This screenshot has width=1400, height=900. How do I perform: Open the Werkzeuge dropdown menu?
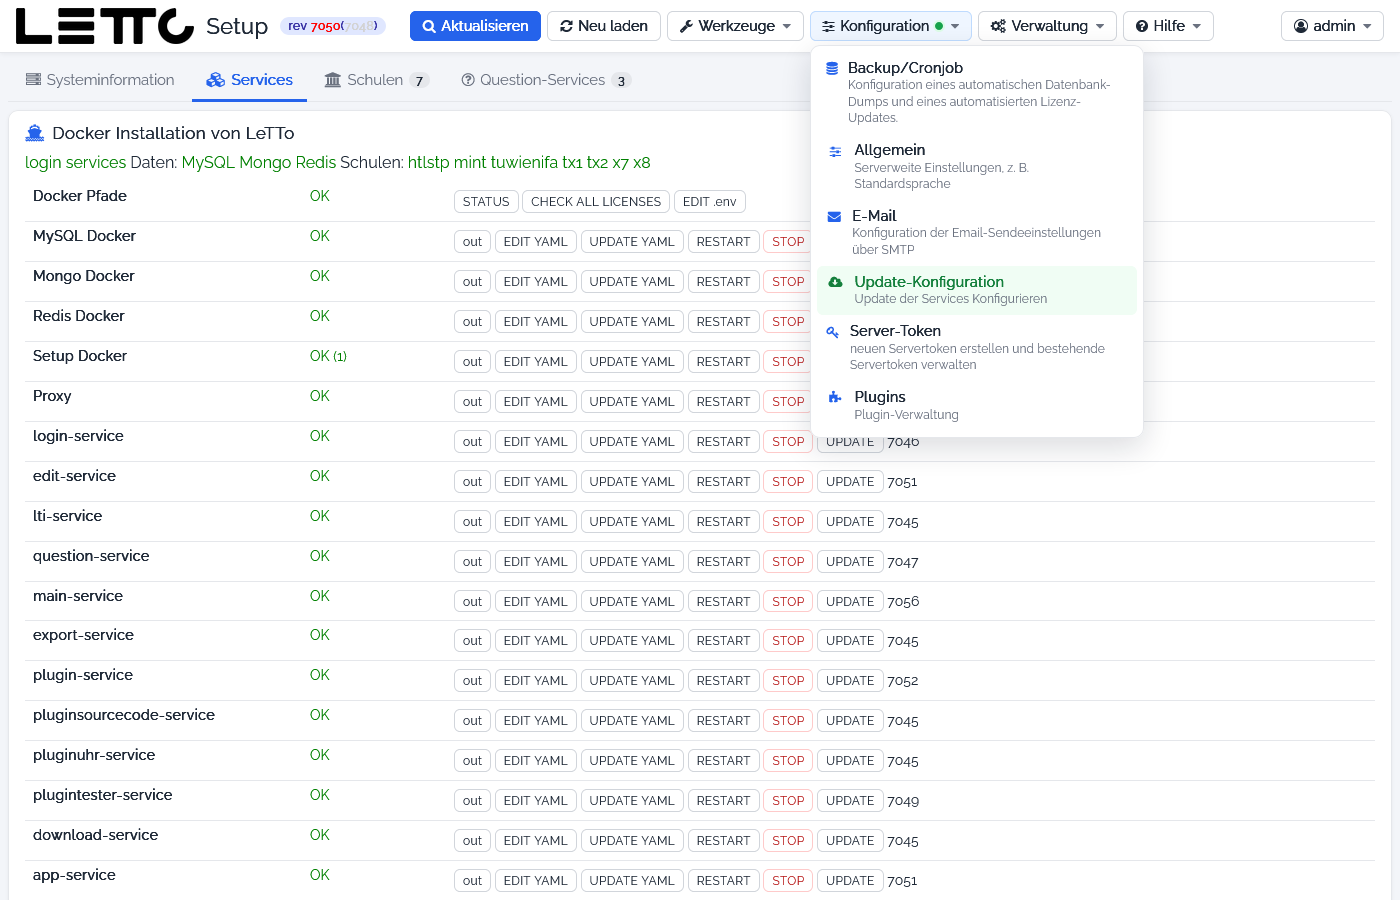(x=735, y=26)
